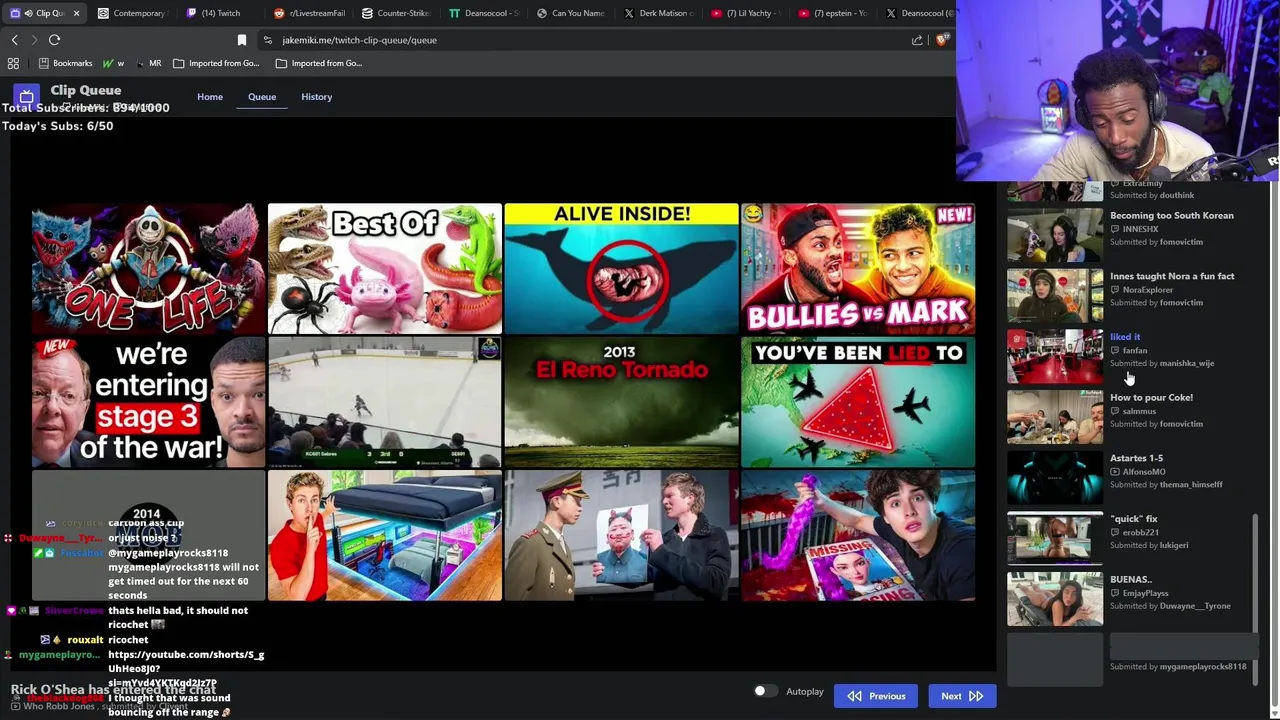Select the '"quick" fix' queue entry
This screenshot has width=1280, height=720.
(x=1133, y=519)
